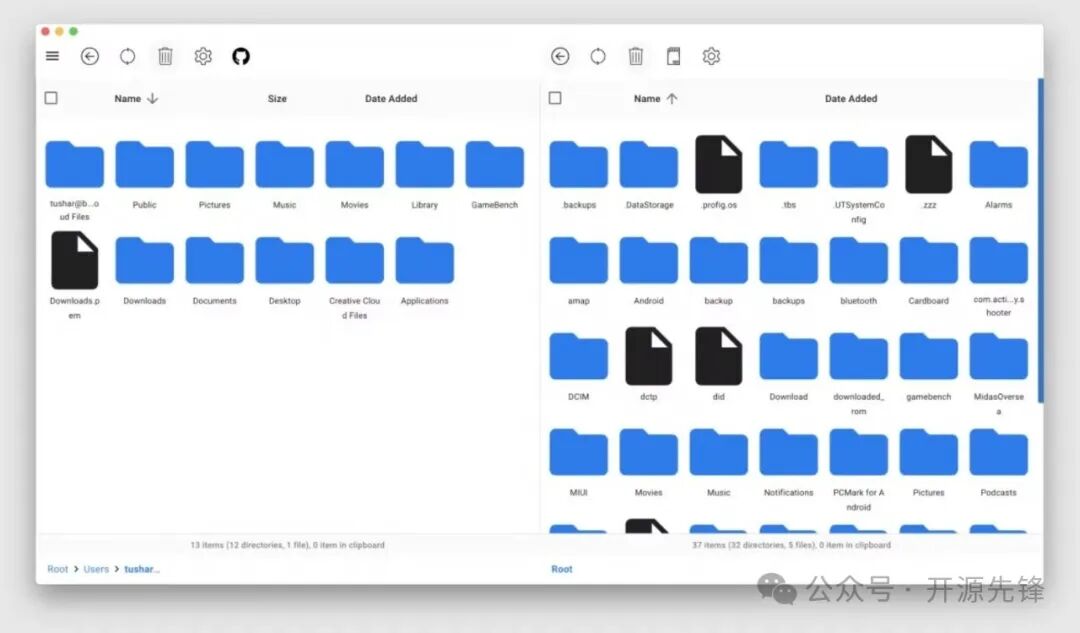Click the delete icon in the right toolbar
The image size is (1080, 633).
pyautogui.click(x=636, y=56)
